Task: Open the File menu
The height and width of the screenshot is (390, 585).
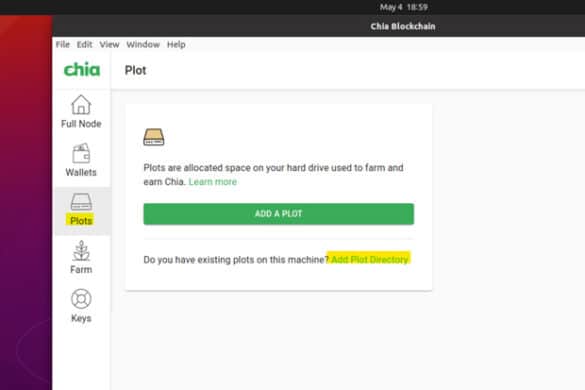Action: pos(63,44)
